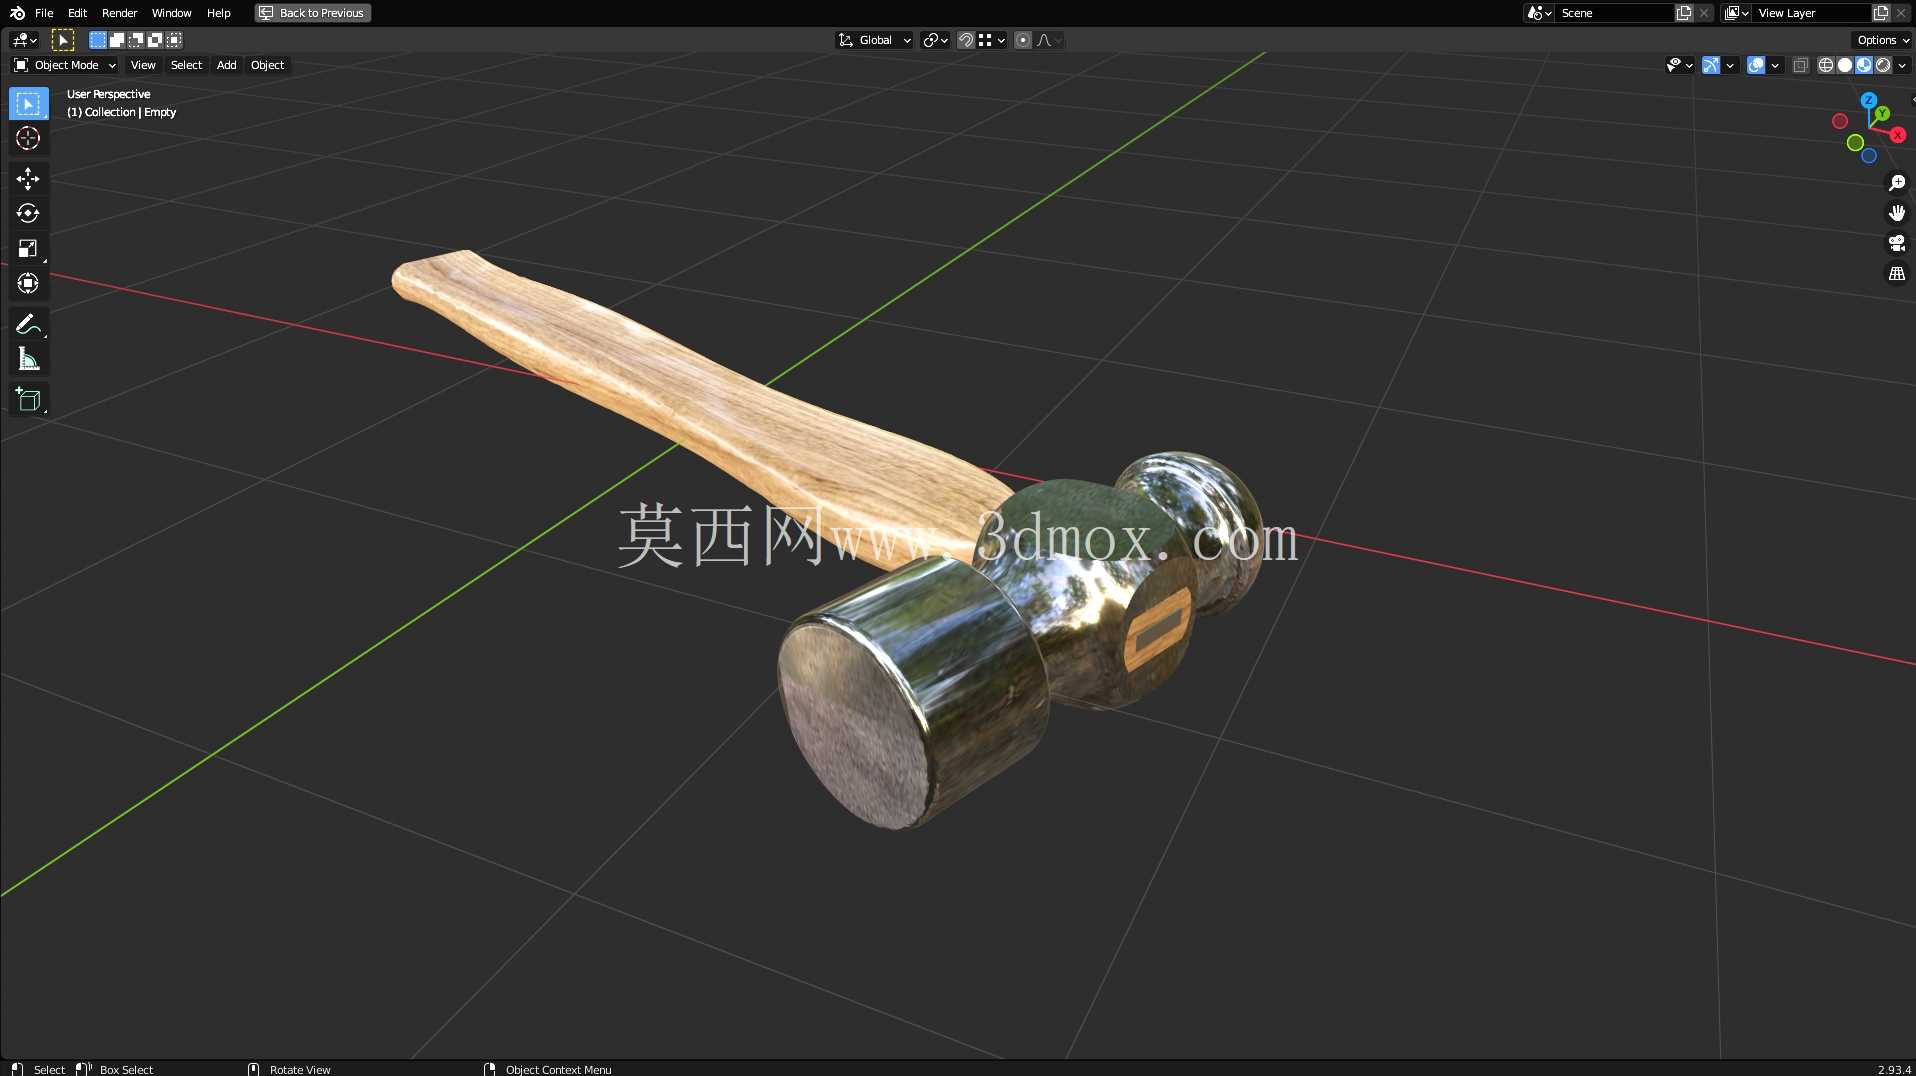Set selection mode to invert

click(154, 40)
